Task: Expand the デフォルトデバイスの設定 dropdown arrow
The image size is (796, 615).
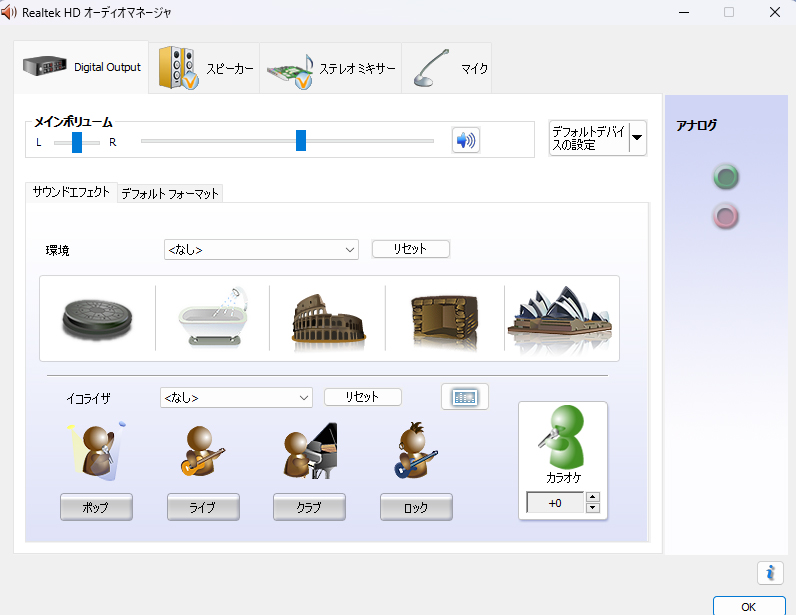Action: coord(637,138)
